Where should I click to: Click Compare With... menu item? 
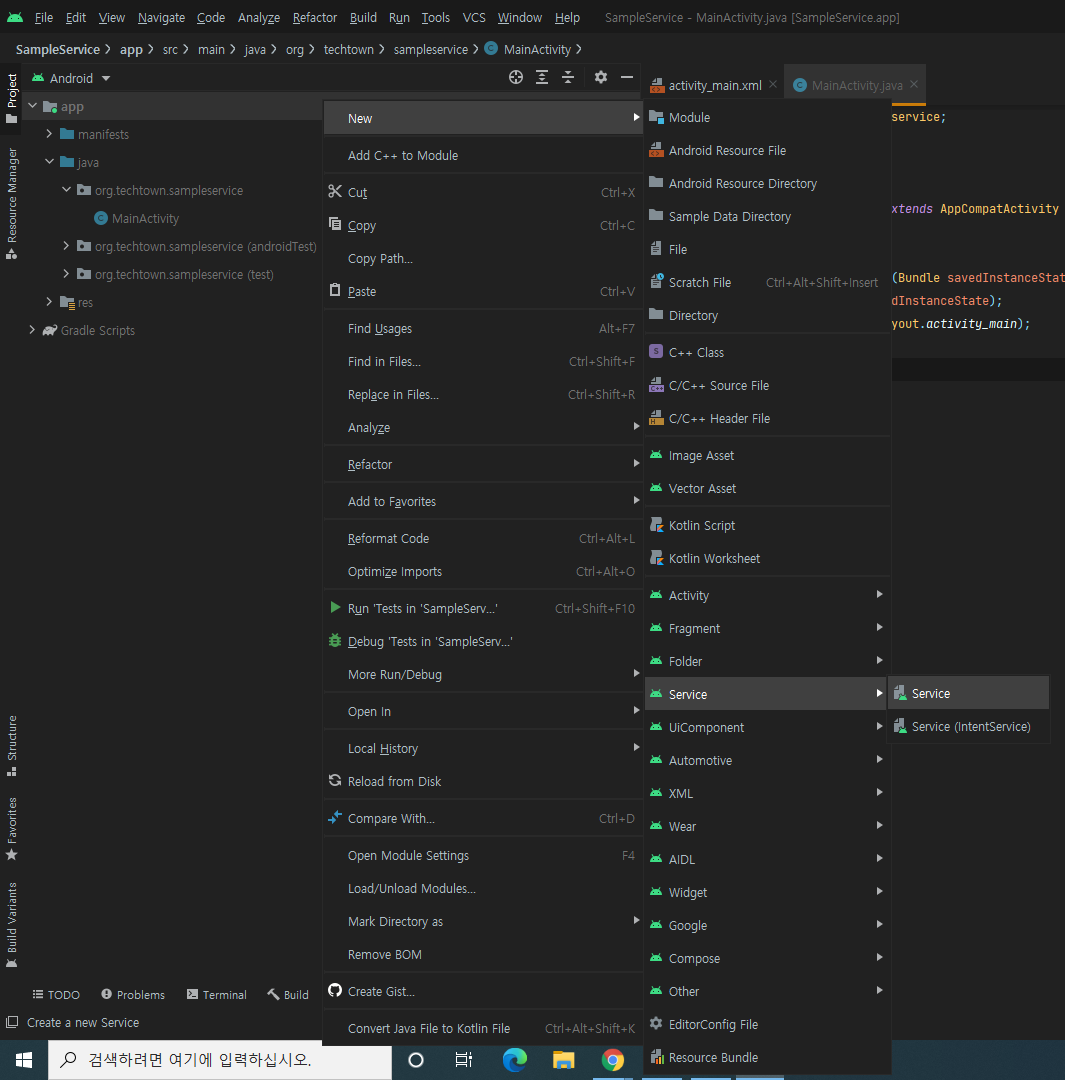(x=483, y=819)
